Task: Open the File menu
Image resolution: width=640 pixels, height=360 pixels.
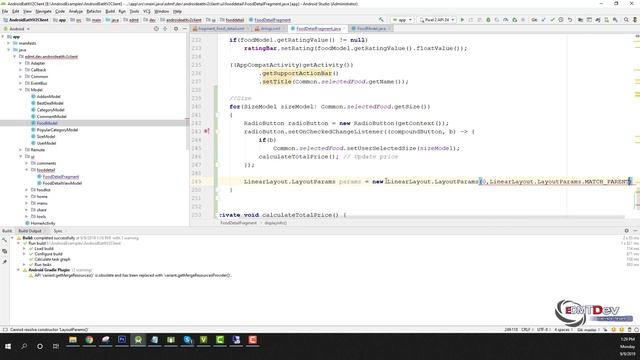Action: tap(5, 11)
